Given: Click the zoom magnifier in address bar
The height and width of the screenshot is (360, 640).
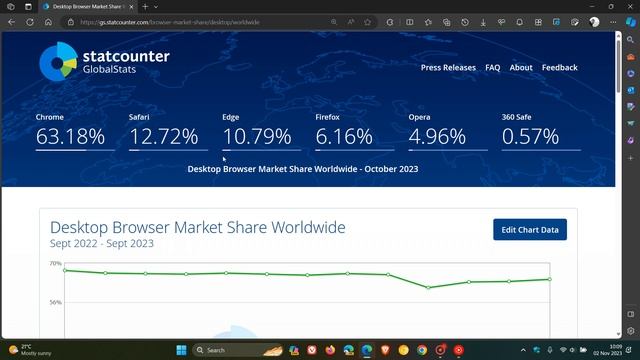Looking at the screenshot, I should [x=334, y=22].
